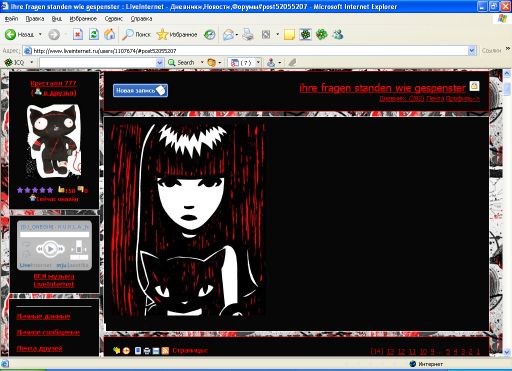Click the yellow sticky note icon

[289, 34]
